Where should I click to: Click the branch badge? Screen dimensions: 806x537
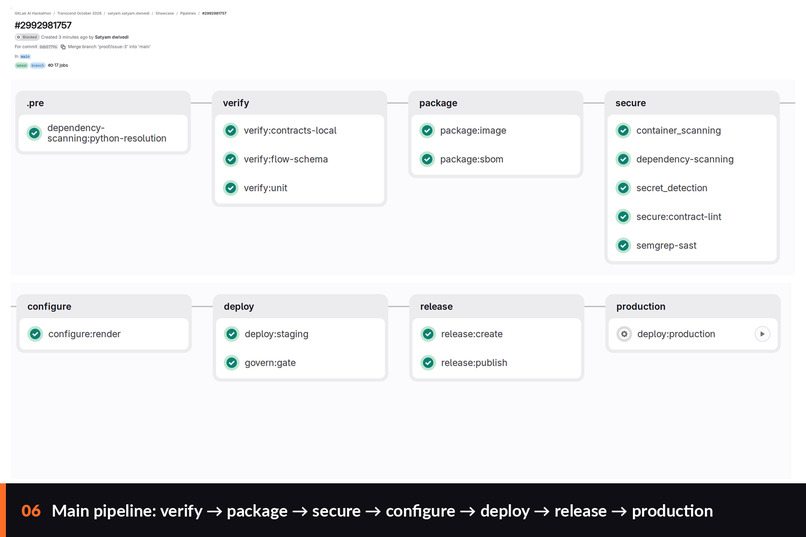[38, 65]
